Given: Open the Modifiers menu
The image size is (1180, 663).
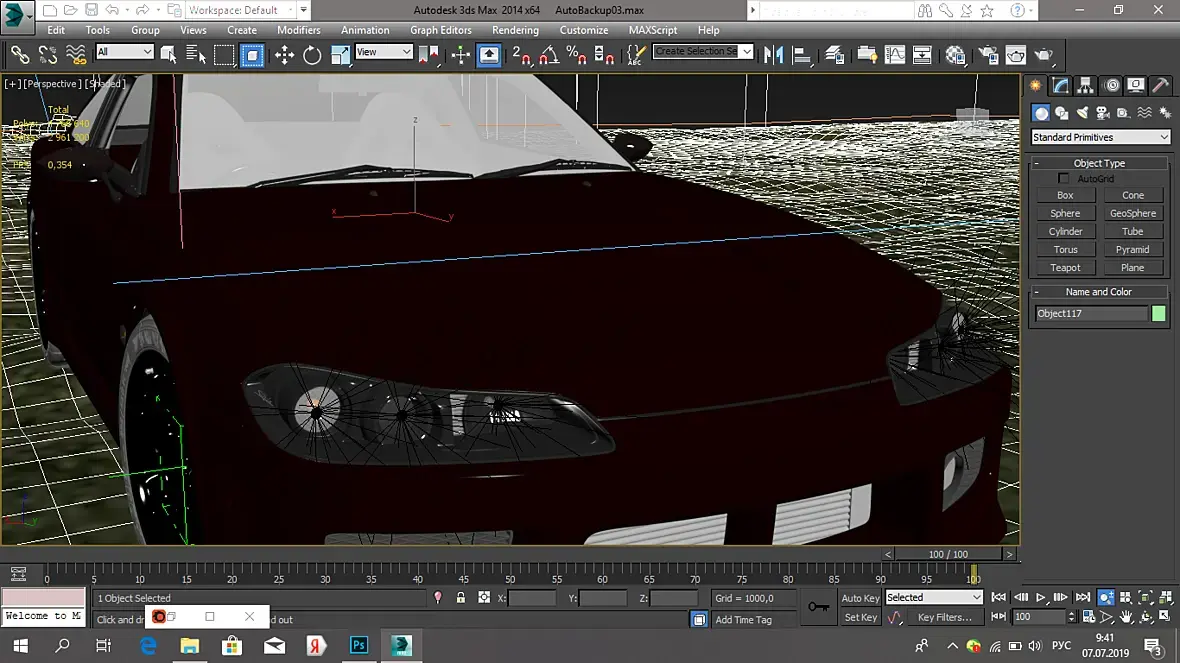Looking at the screenshot, I should click(x=298, y=30).
